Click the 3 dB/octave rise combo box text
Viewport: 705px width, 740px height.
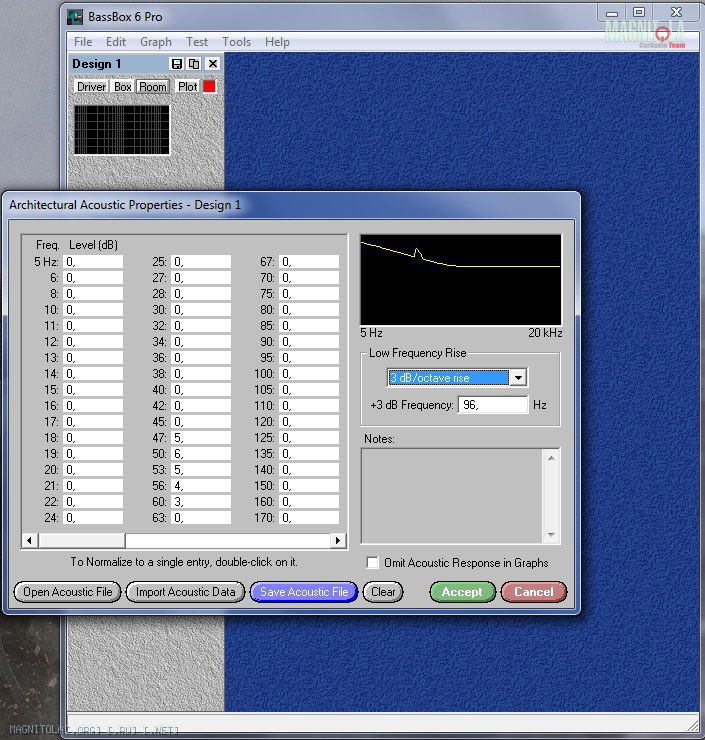pyautogui.click(x=448, y=378)
